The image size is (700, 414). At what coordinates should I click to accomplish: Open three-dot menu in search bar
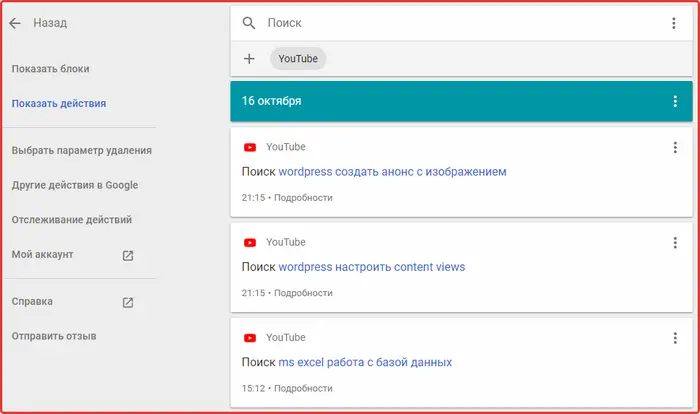point(674,23)
